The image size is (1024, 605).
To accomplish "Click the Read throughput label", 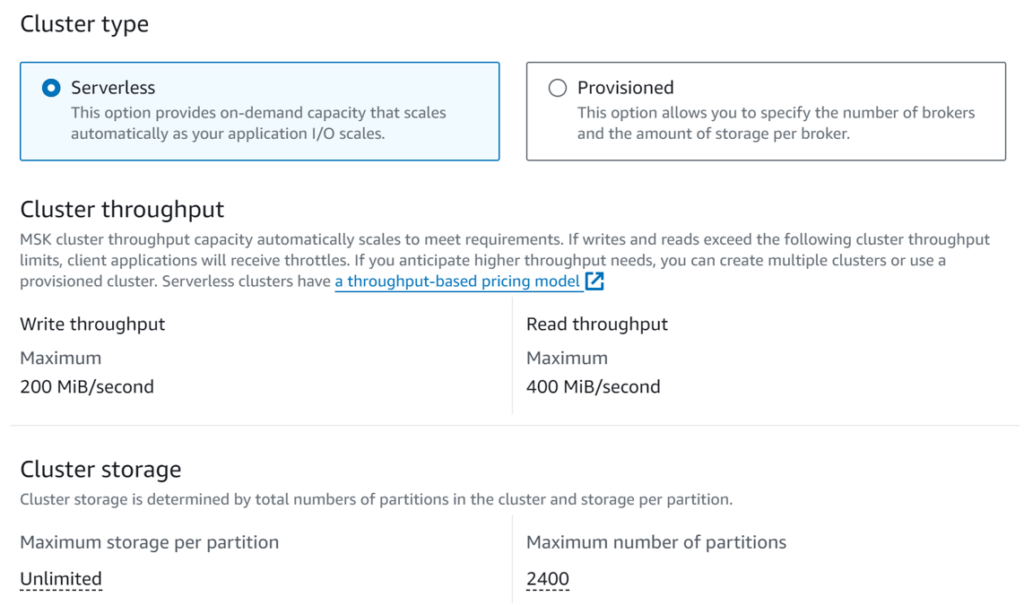I will (x=597, y=324).
